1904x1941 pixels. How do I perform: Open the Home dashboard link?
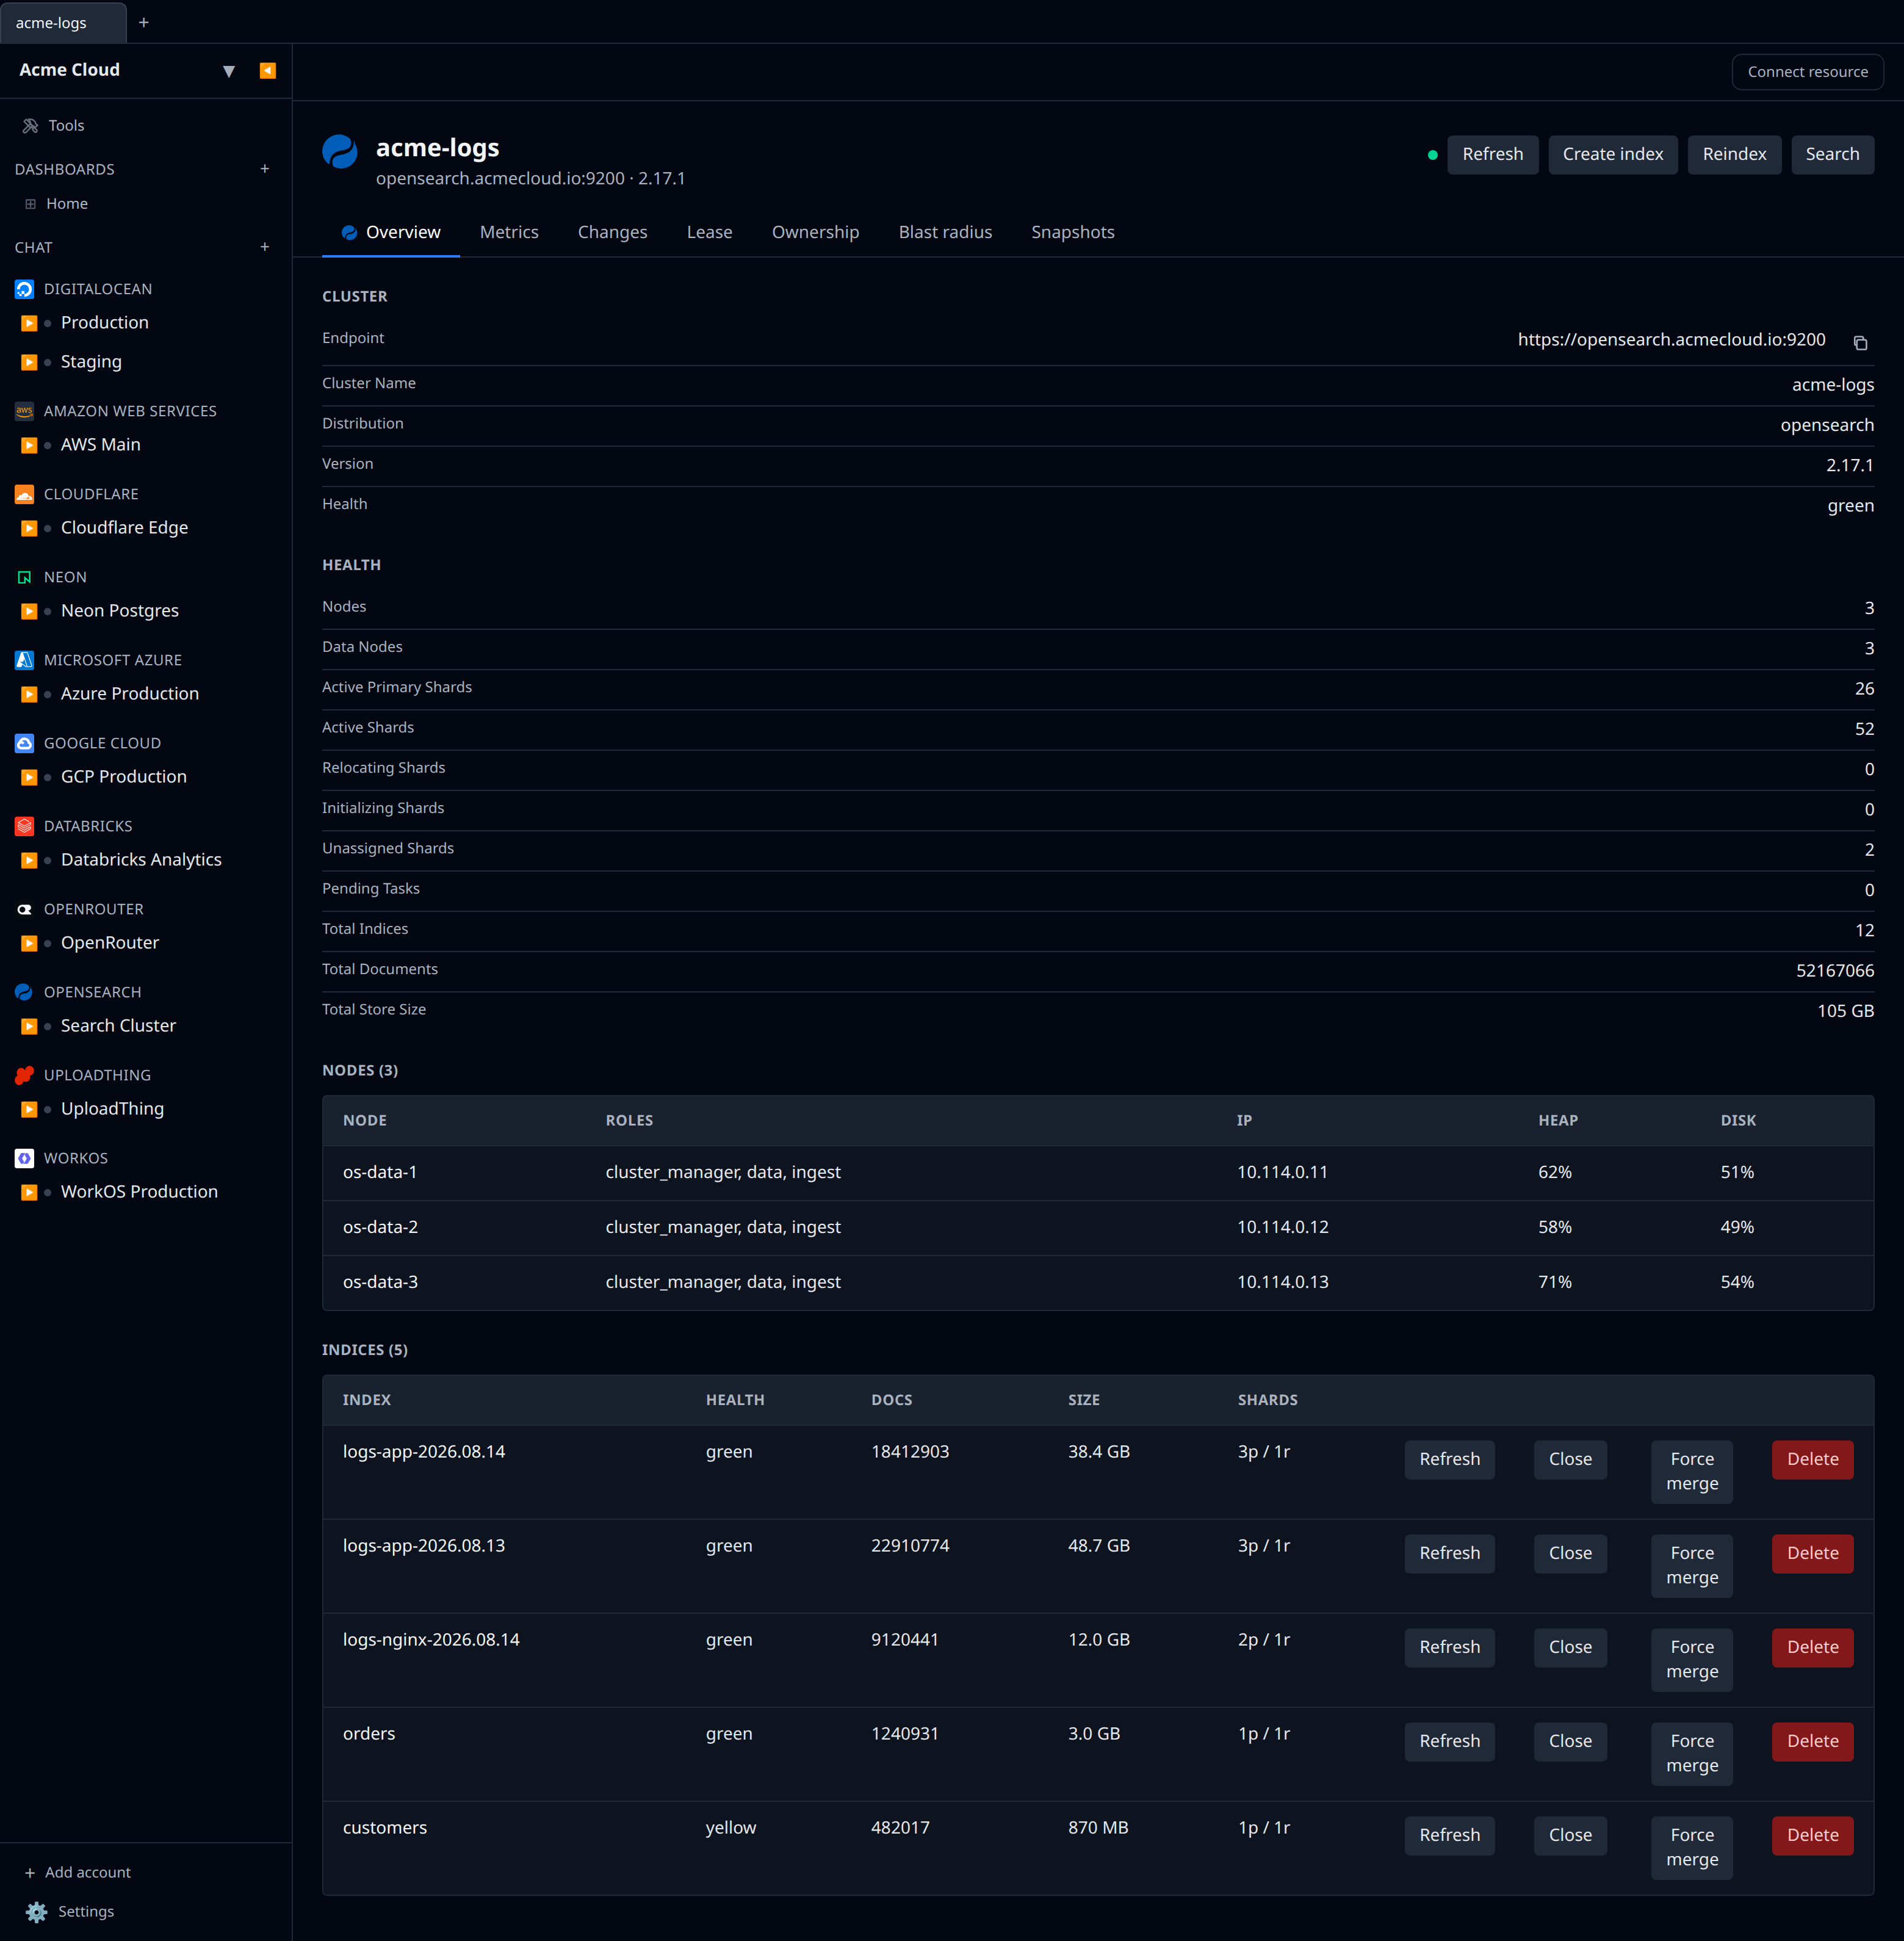[x=67, y=204]
